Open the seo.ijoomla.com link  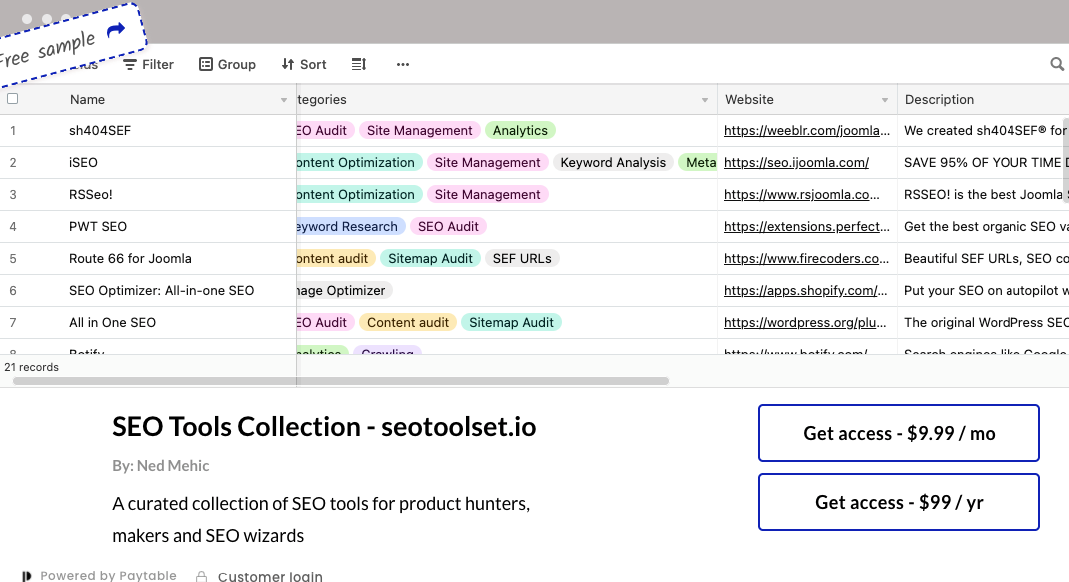[x=796, y=162]
